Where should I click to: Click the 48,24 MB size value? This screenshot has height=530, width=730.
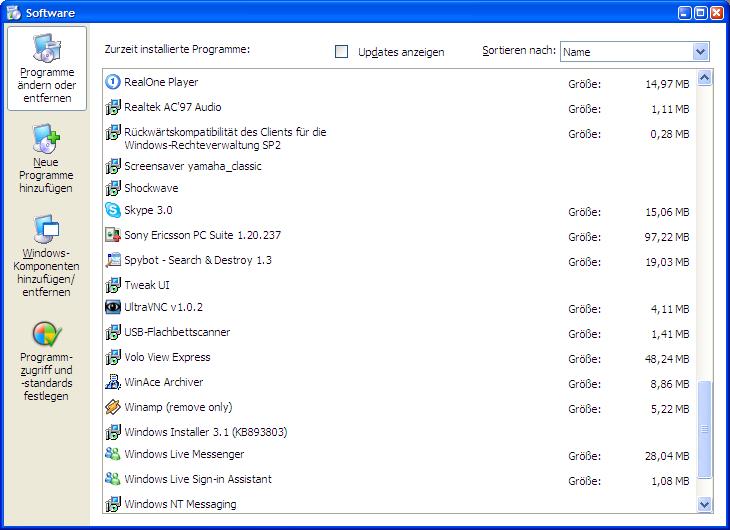[667, 359]
